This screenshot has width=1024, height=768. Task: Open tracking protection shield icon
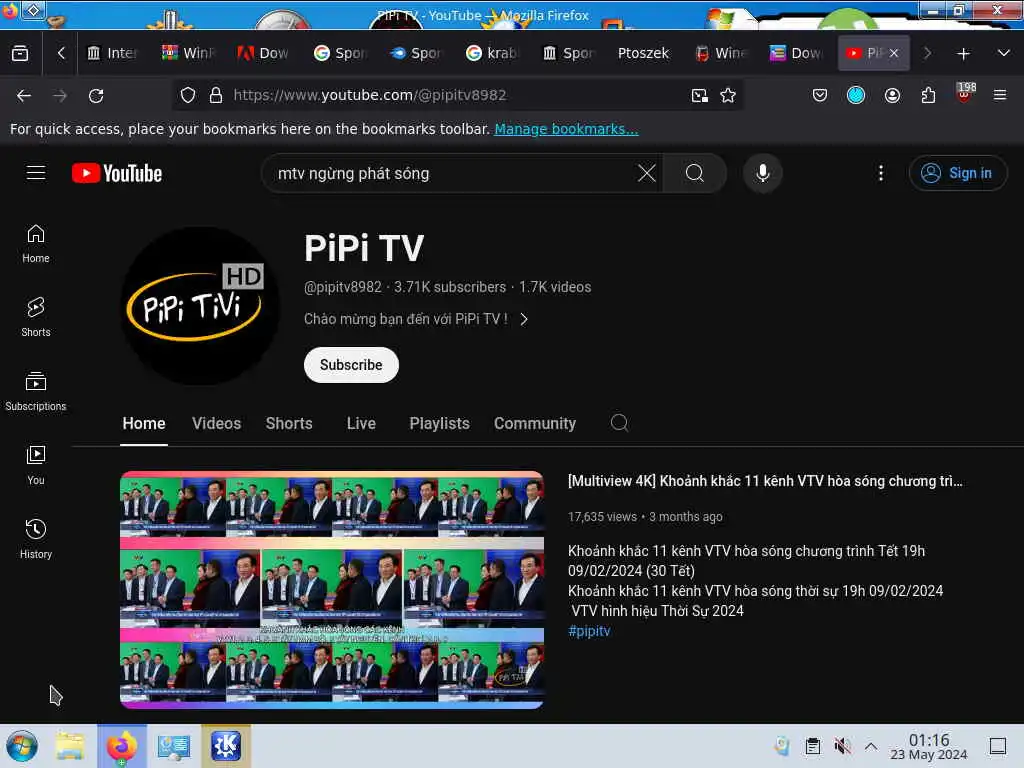[x=188, y=95]
